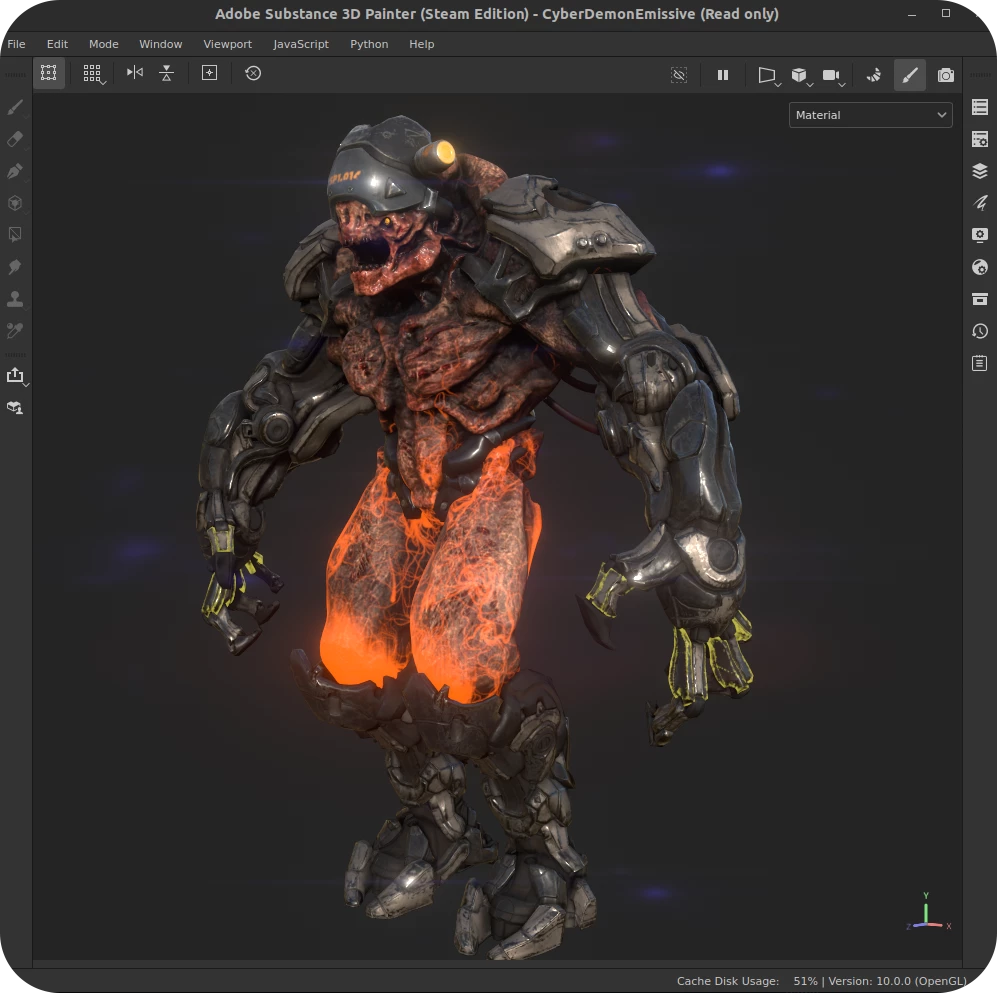Open the Python menu
The image size is (997, 993).
coord(369,44)
